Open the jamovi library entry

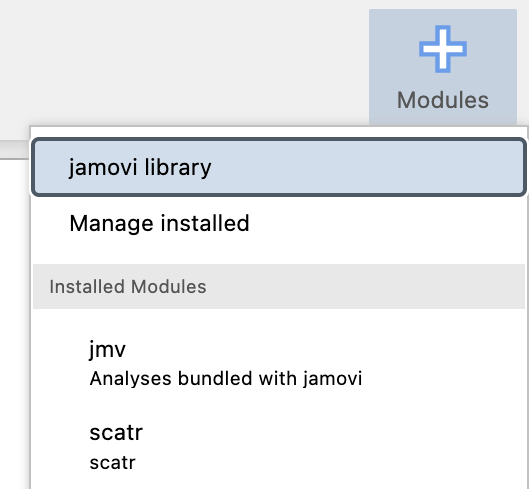(279, 167)
